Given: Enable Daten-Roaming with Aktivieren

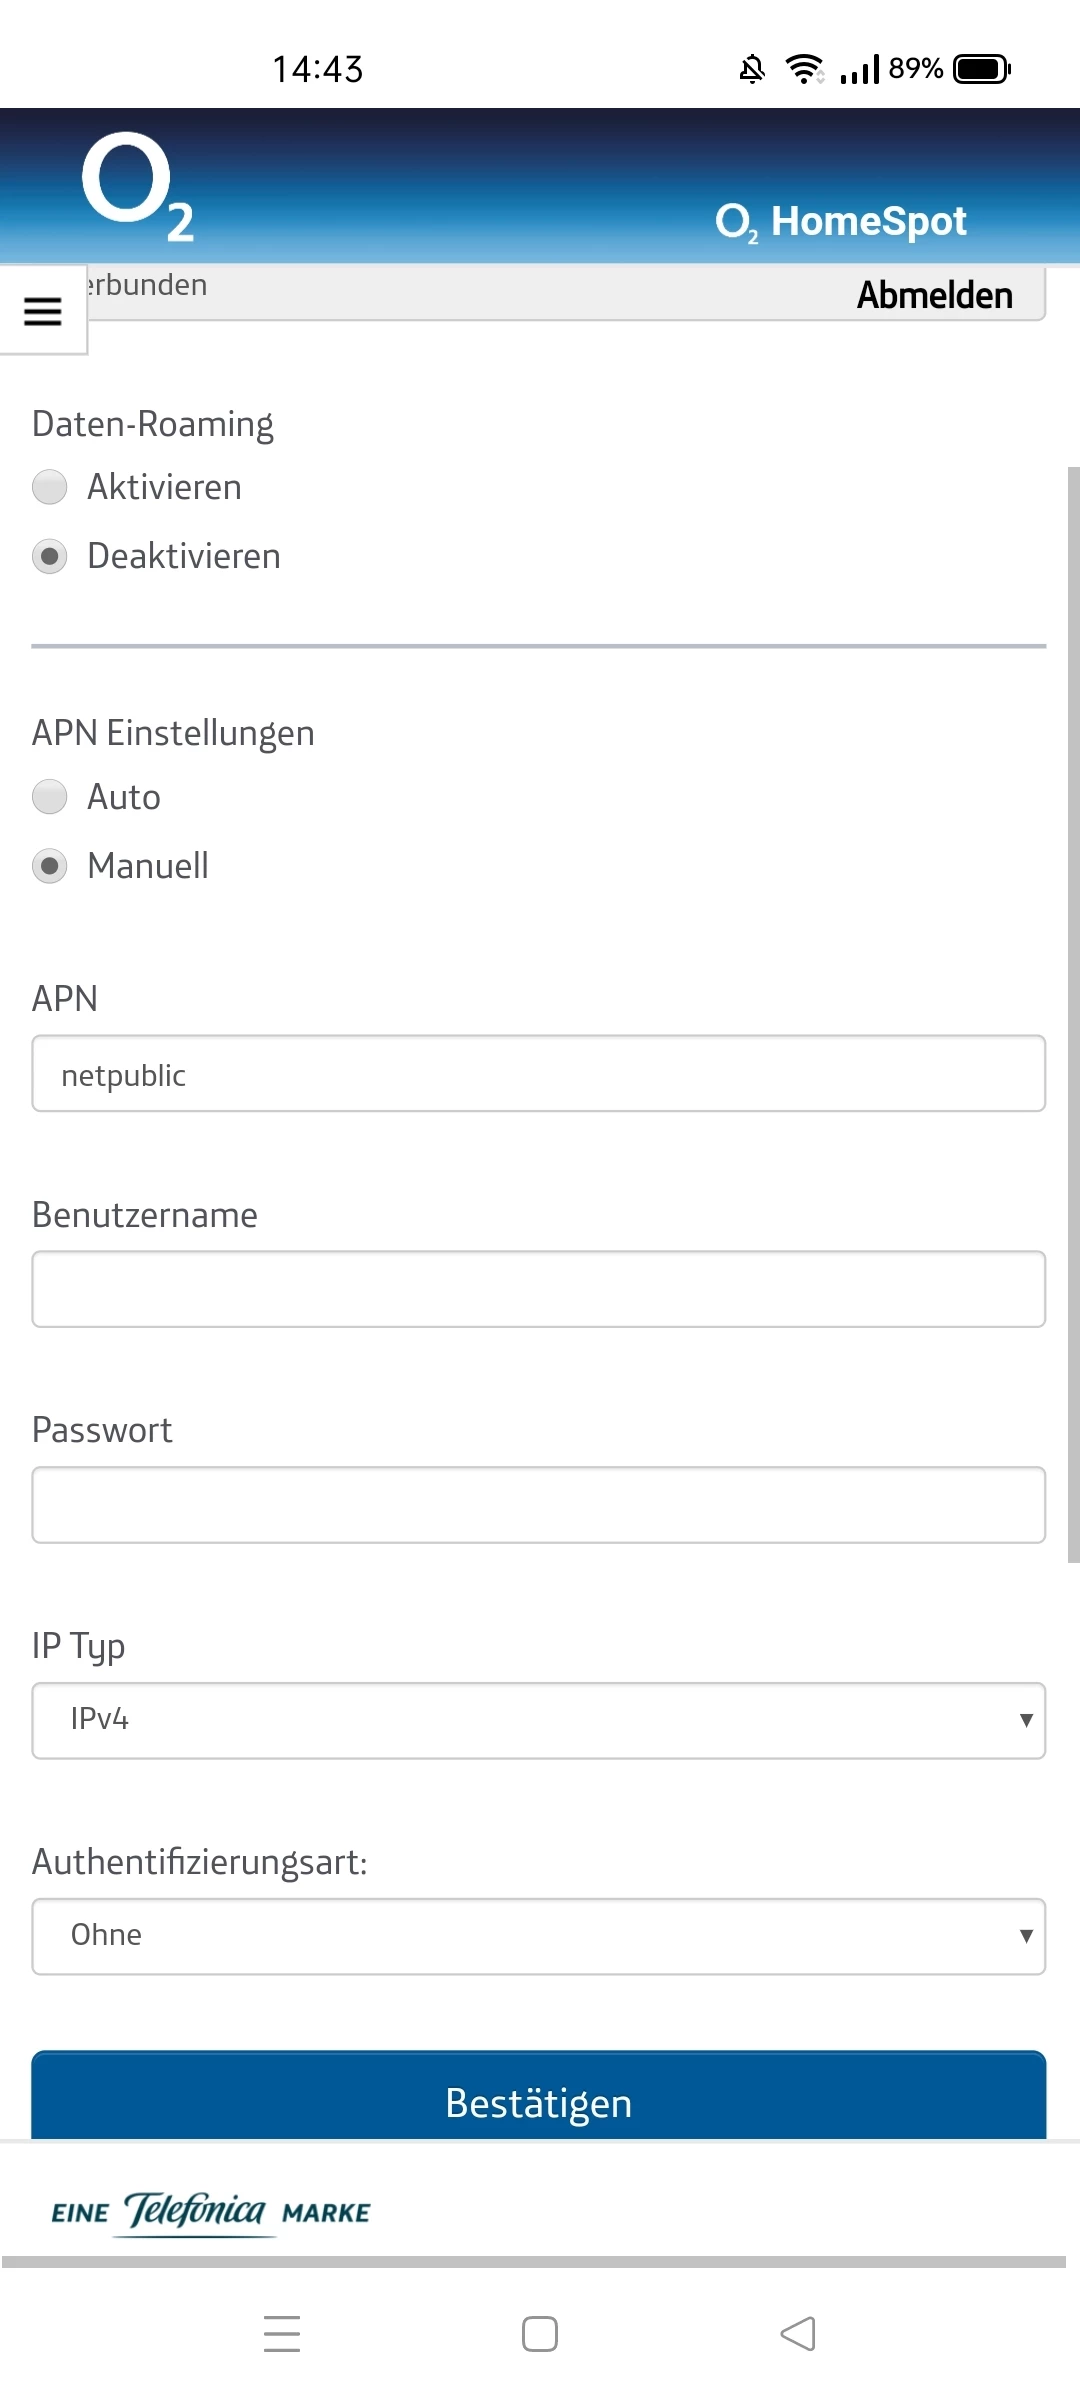Looking at the screenshot, I should point(50,488).
